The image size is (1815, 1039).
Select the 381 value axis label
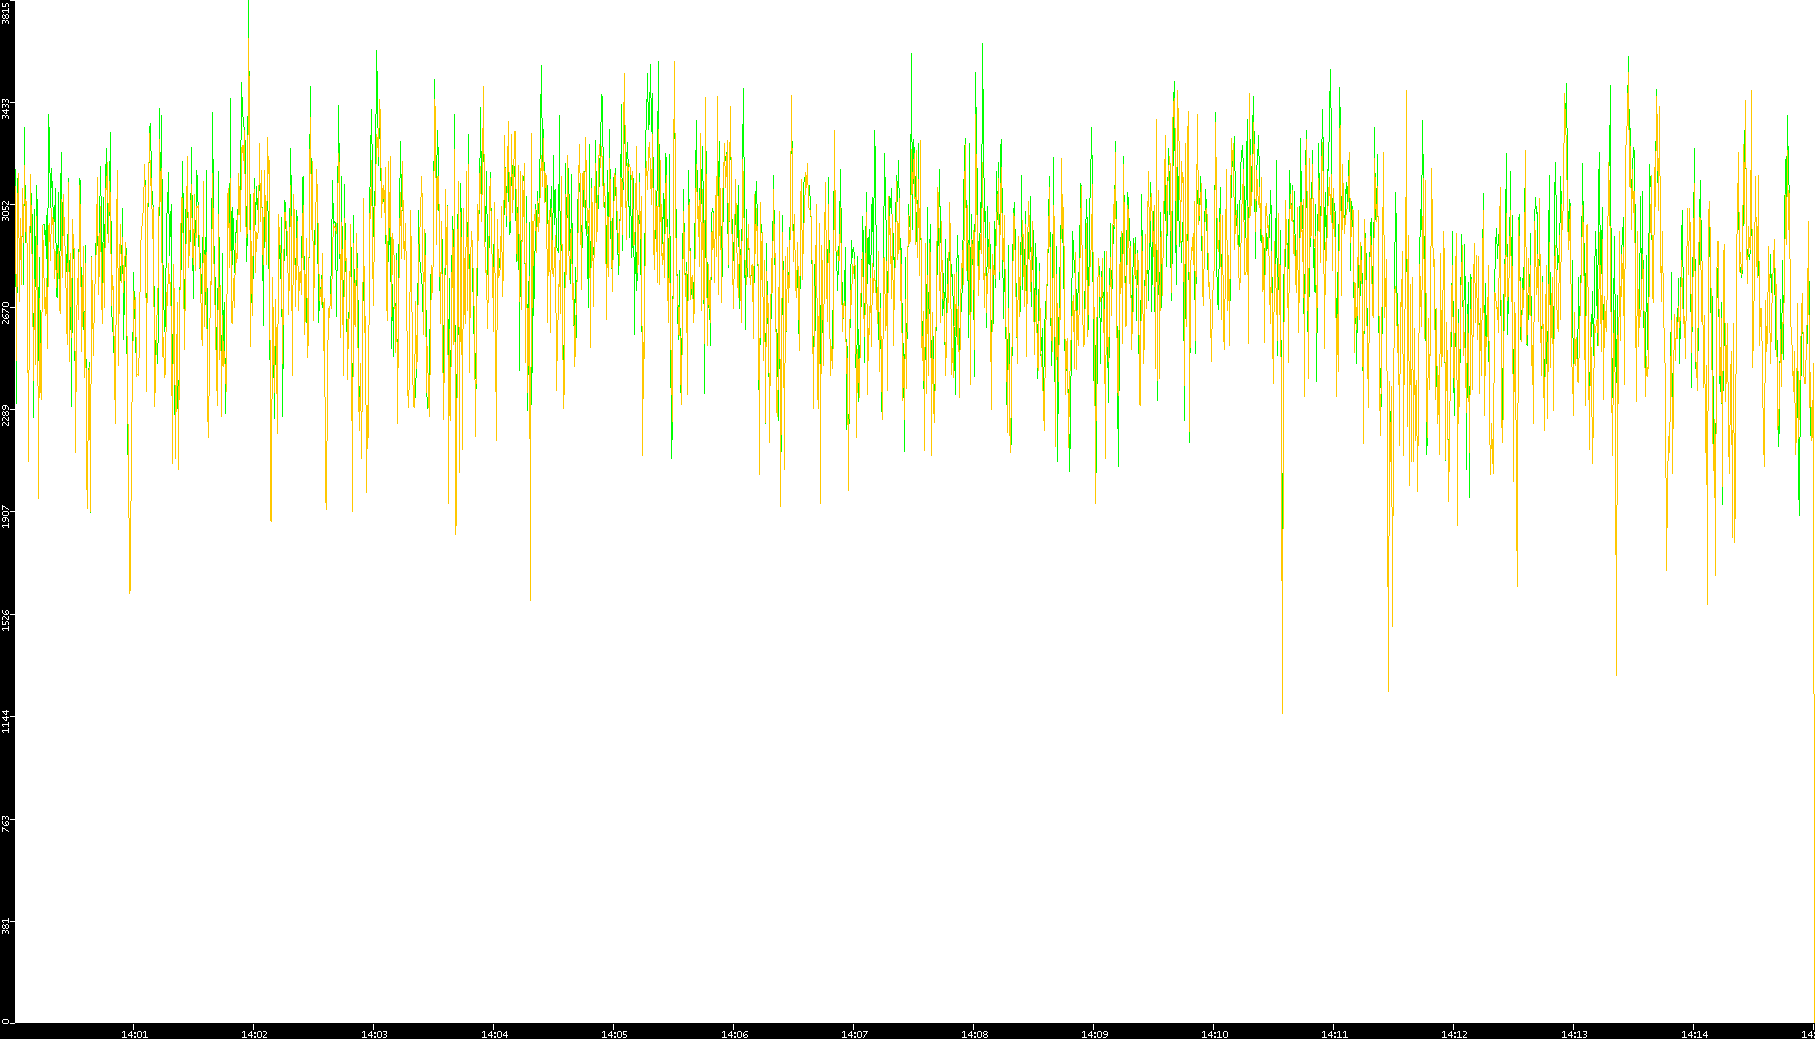(6, 925)
